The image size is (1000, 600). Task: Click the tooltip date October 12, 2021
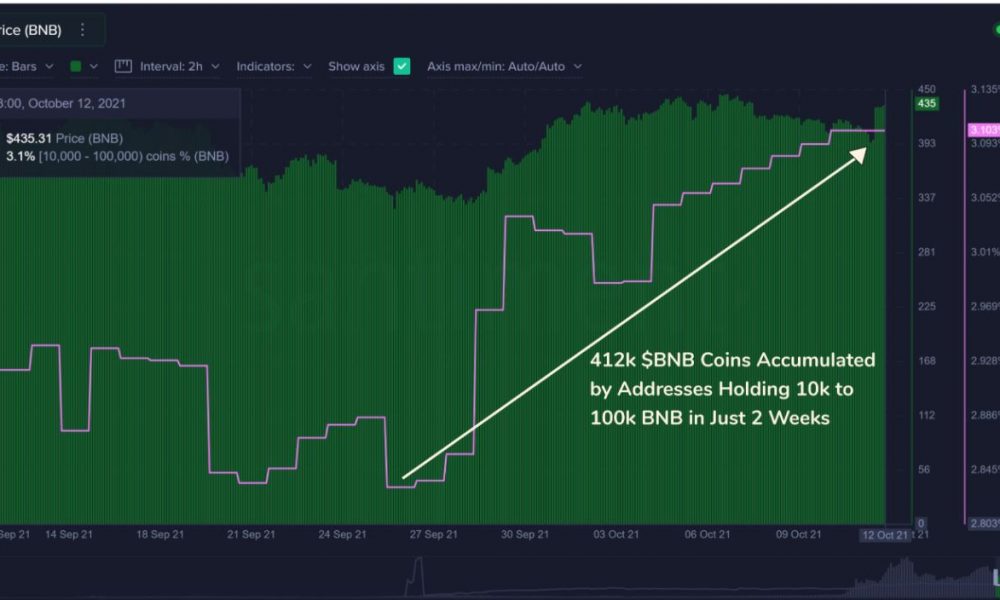coord(62,103)
